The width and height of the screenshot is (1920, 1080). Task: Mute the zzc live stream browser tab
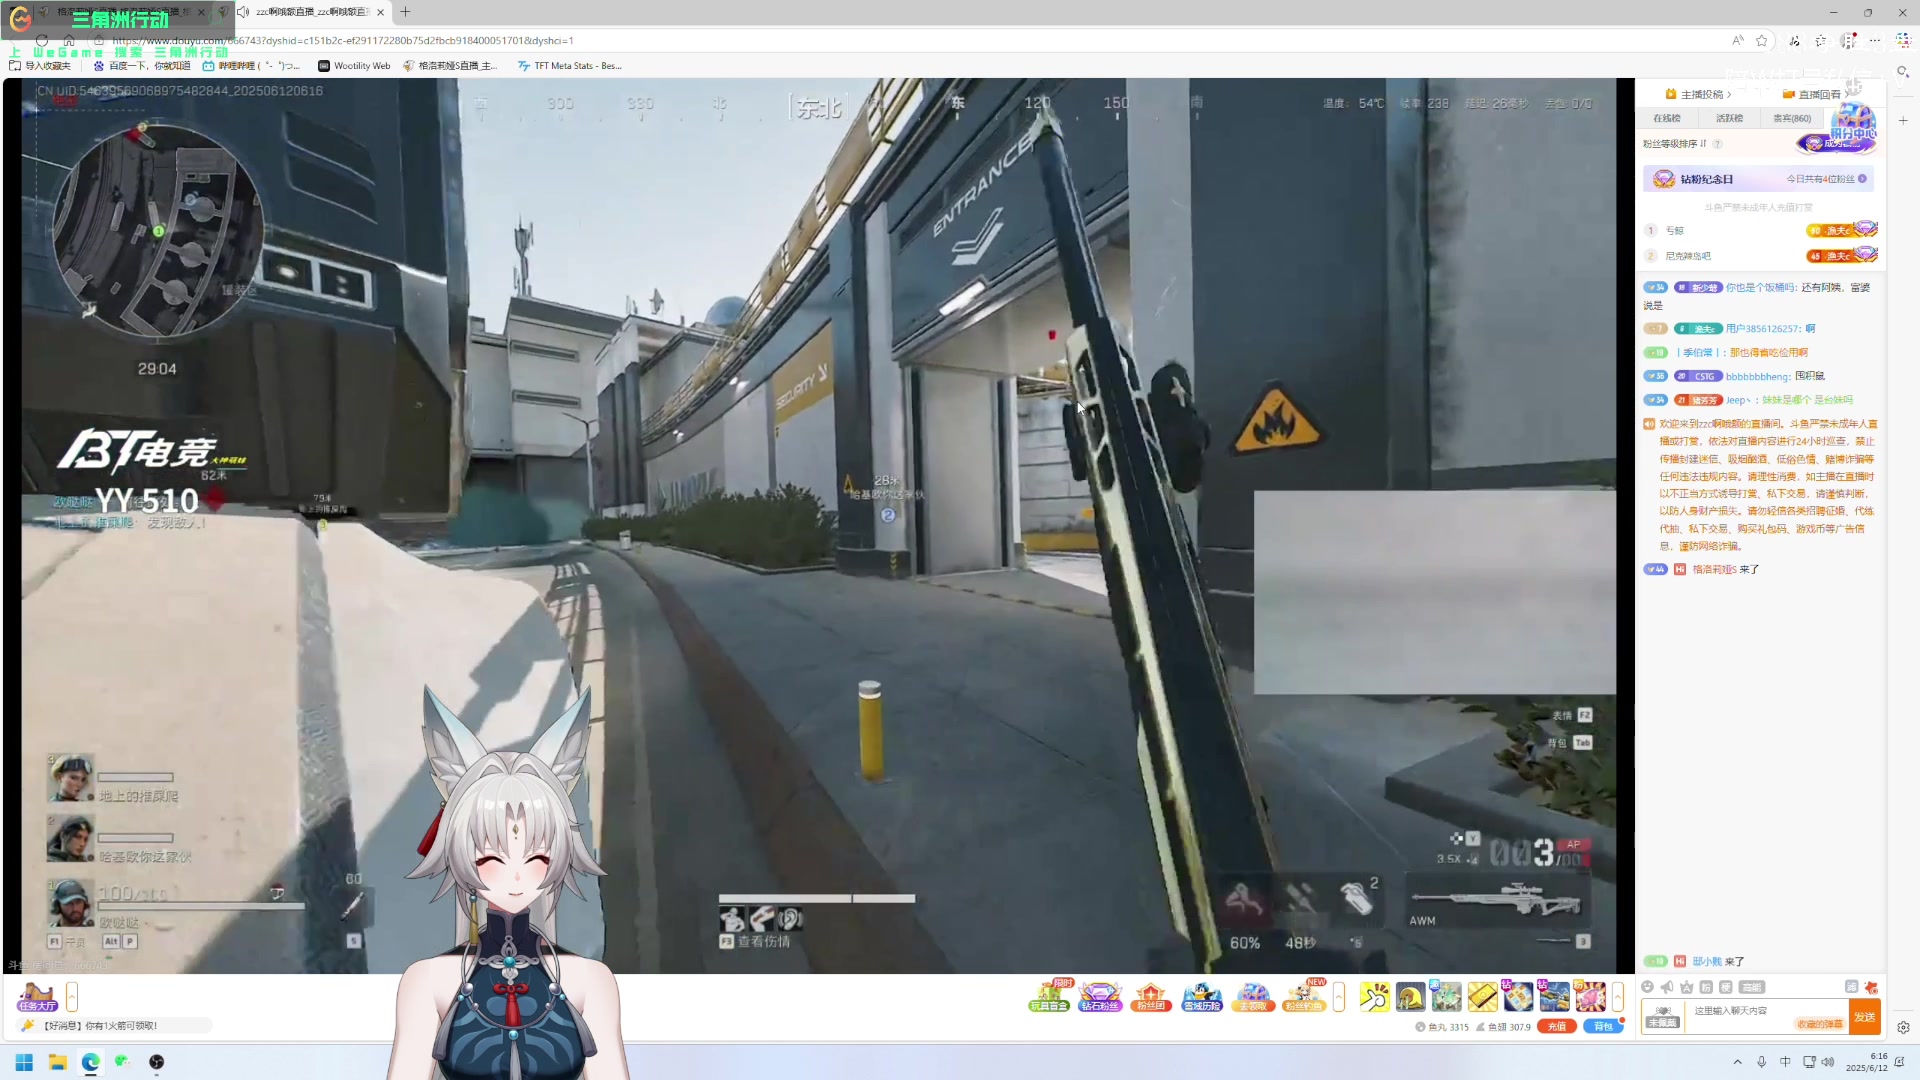pos(243,12)
